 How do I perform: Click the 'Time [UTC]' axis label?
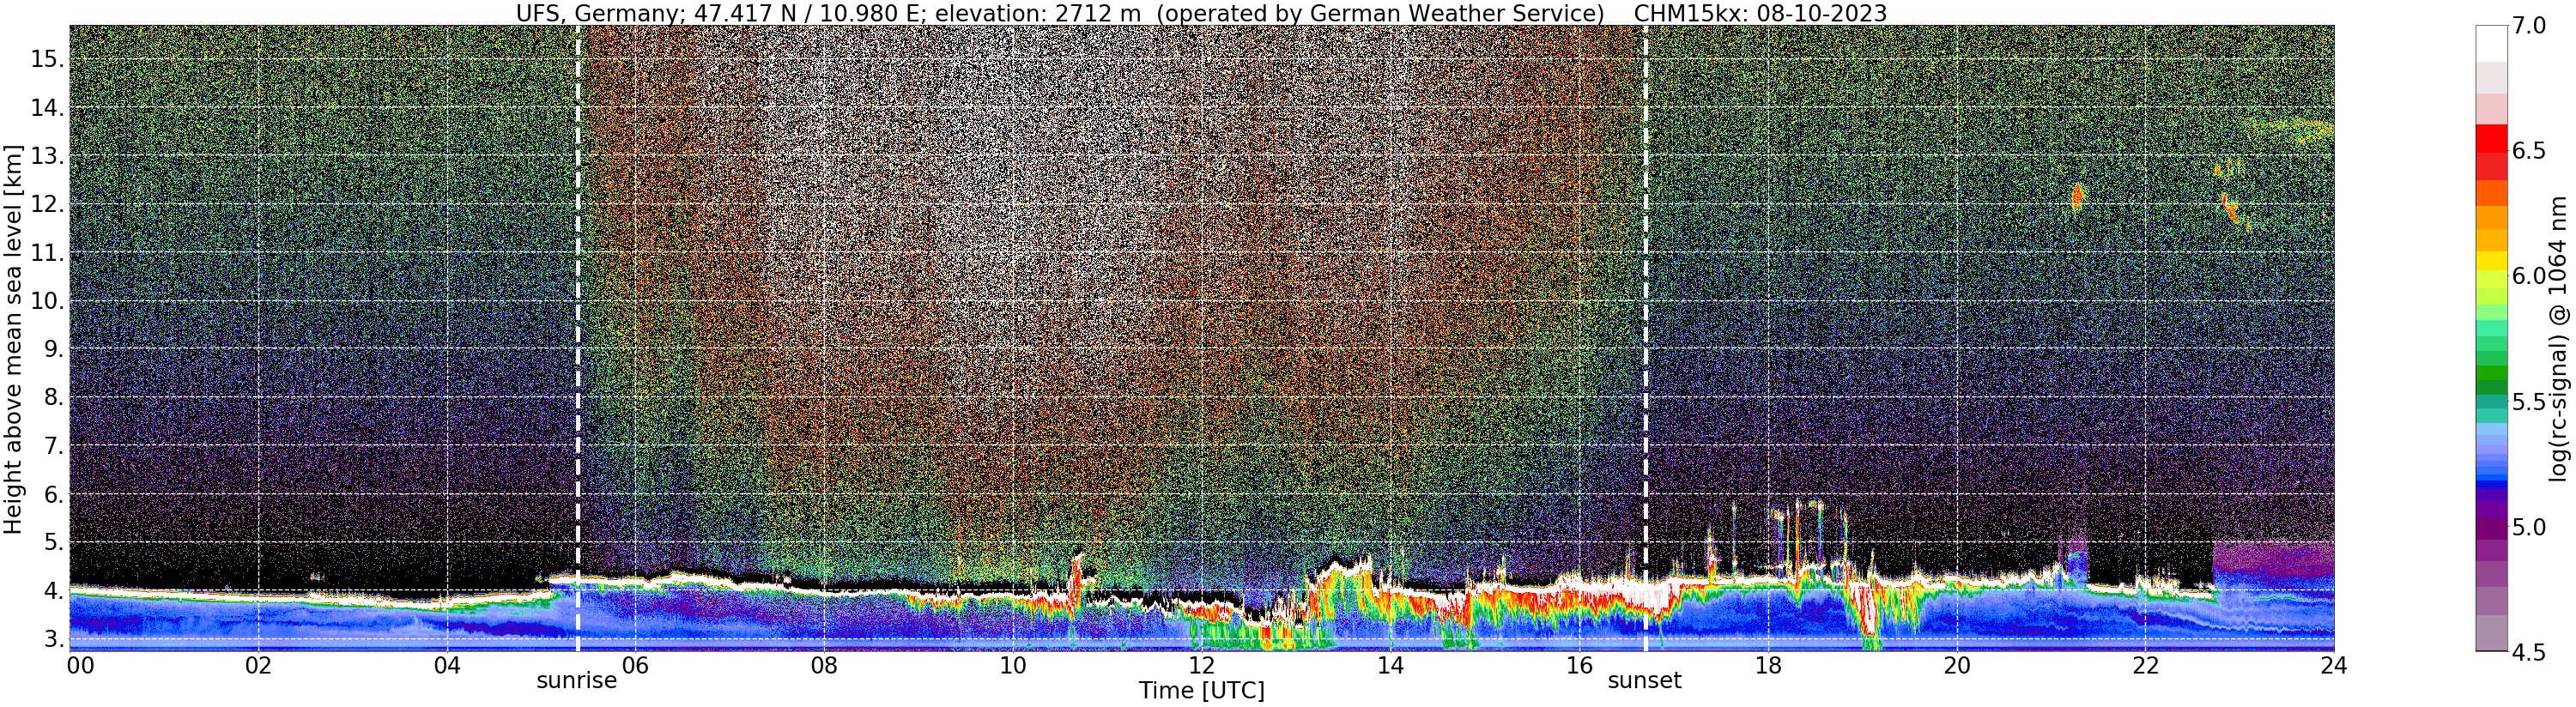[x=1202, y=691]
